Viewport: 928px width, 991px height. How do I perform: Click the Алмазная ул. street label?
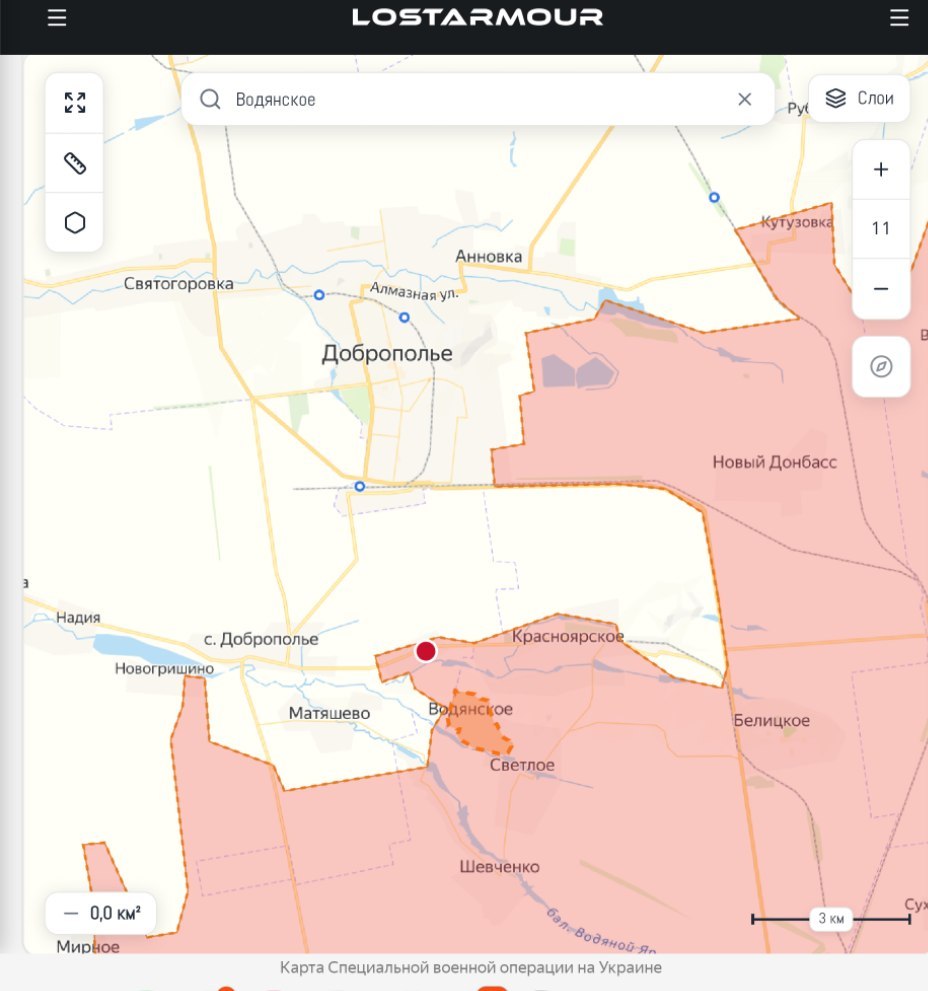coord(414,291)
